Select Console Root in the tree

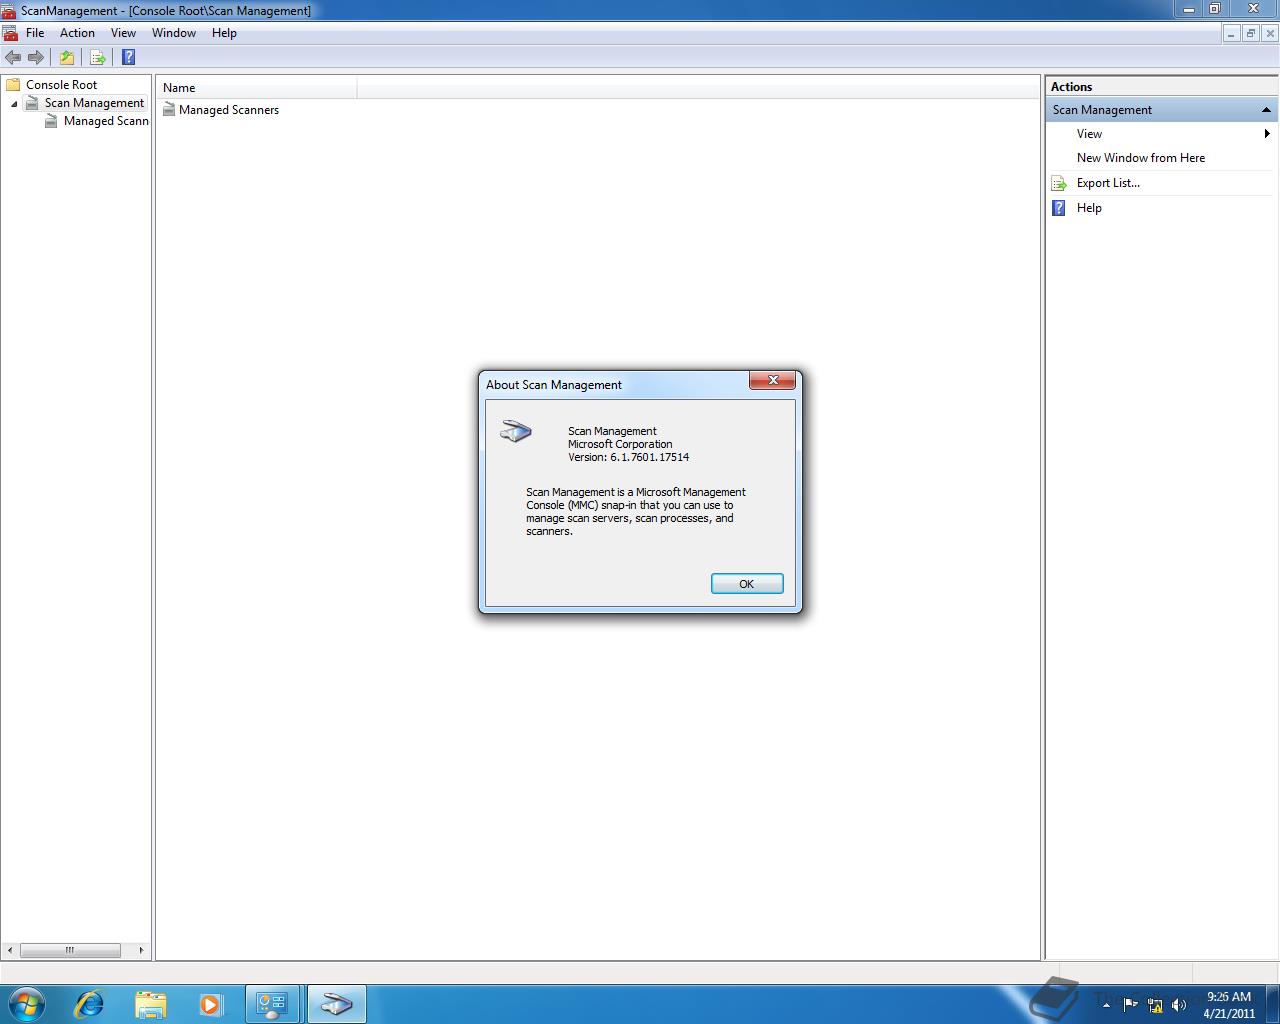[x=62, y=85]
